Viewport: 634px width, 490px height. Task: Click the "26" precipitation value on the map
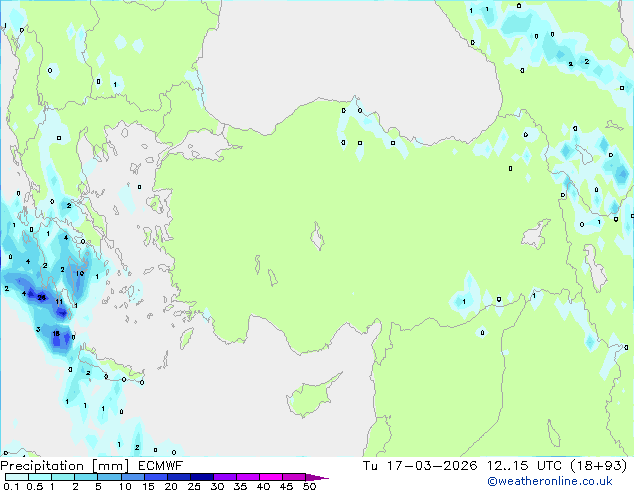42,298
